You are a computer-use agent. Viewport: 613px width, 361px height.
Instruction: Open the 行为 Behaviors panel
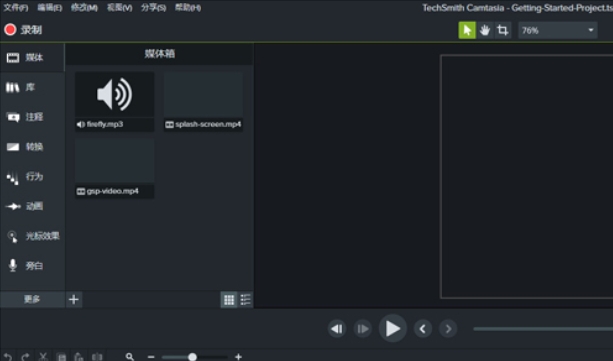coord(32,177)
